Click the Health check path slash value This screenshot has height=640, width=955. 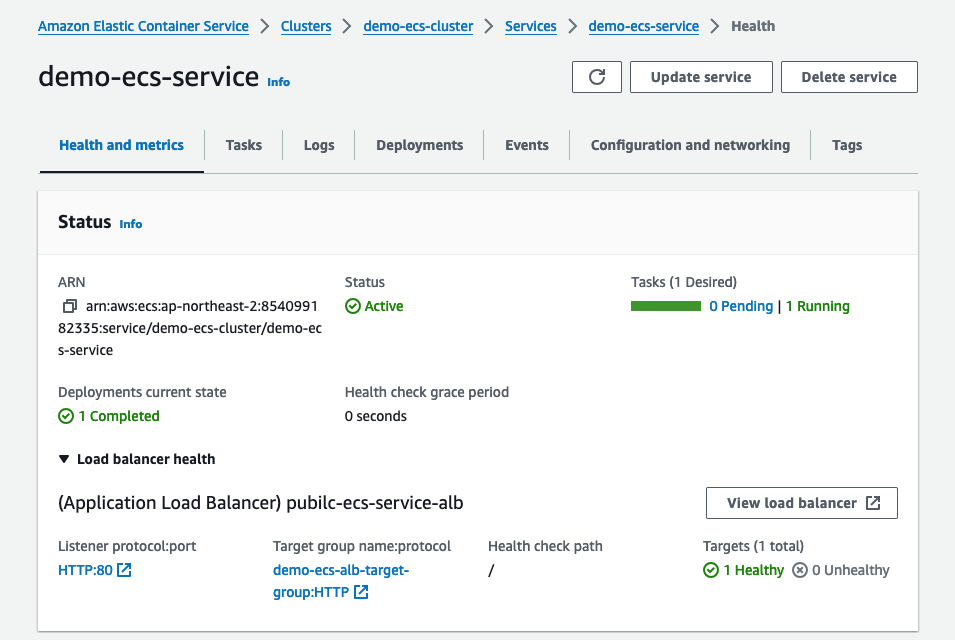pyautogui.click(x=491, y=571)
